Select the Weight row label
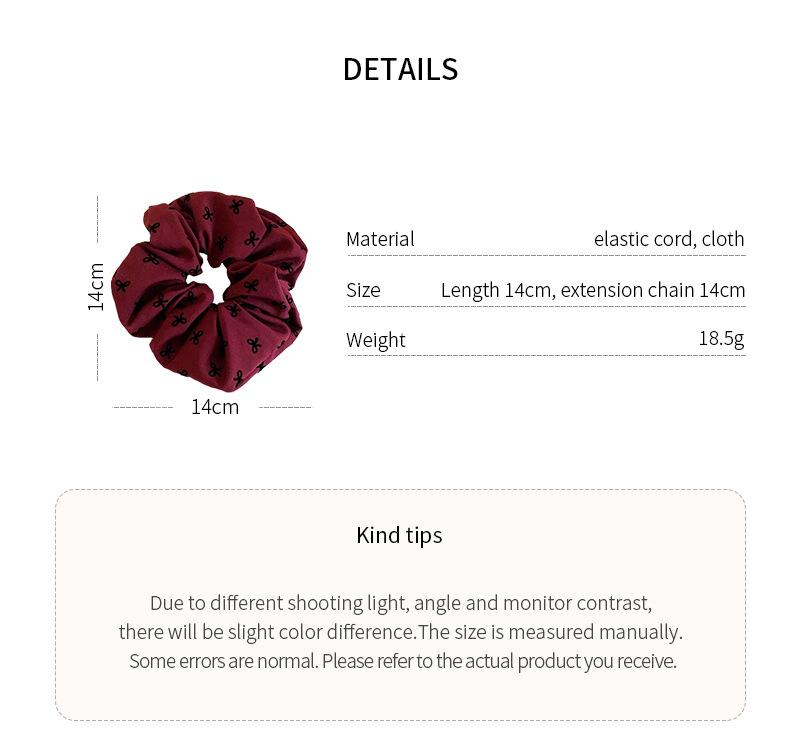The image size is (800, 756). pos(376,340)
